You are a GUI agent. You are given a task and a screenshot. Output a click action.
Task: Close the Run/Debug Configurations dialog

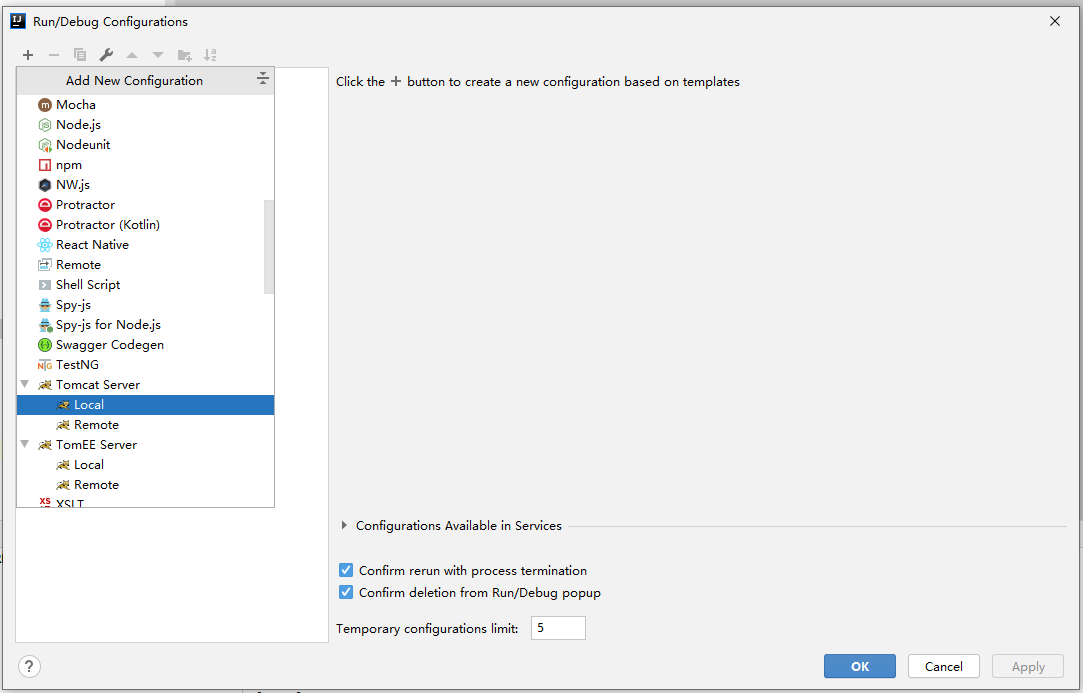(x=1055, y=21)
